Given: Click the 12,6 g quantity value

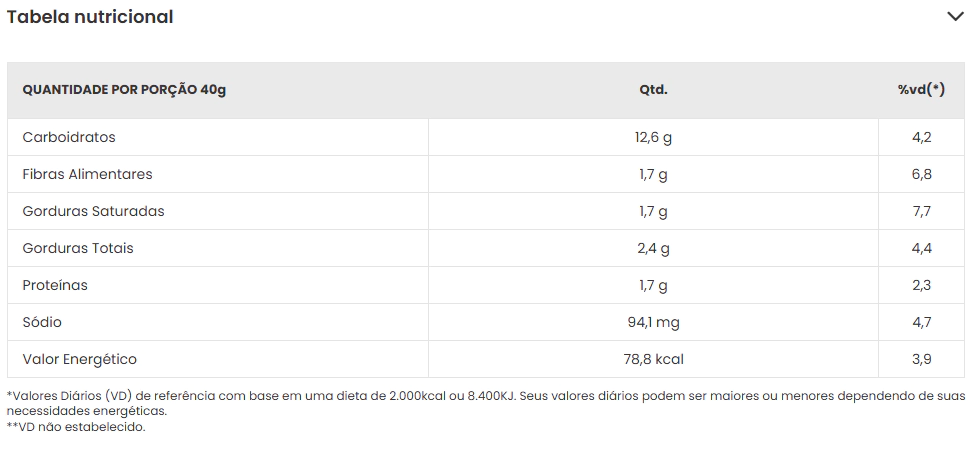Looking at the screenshot, I should [653, 137].
